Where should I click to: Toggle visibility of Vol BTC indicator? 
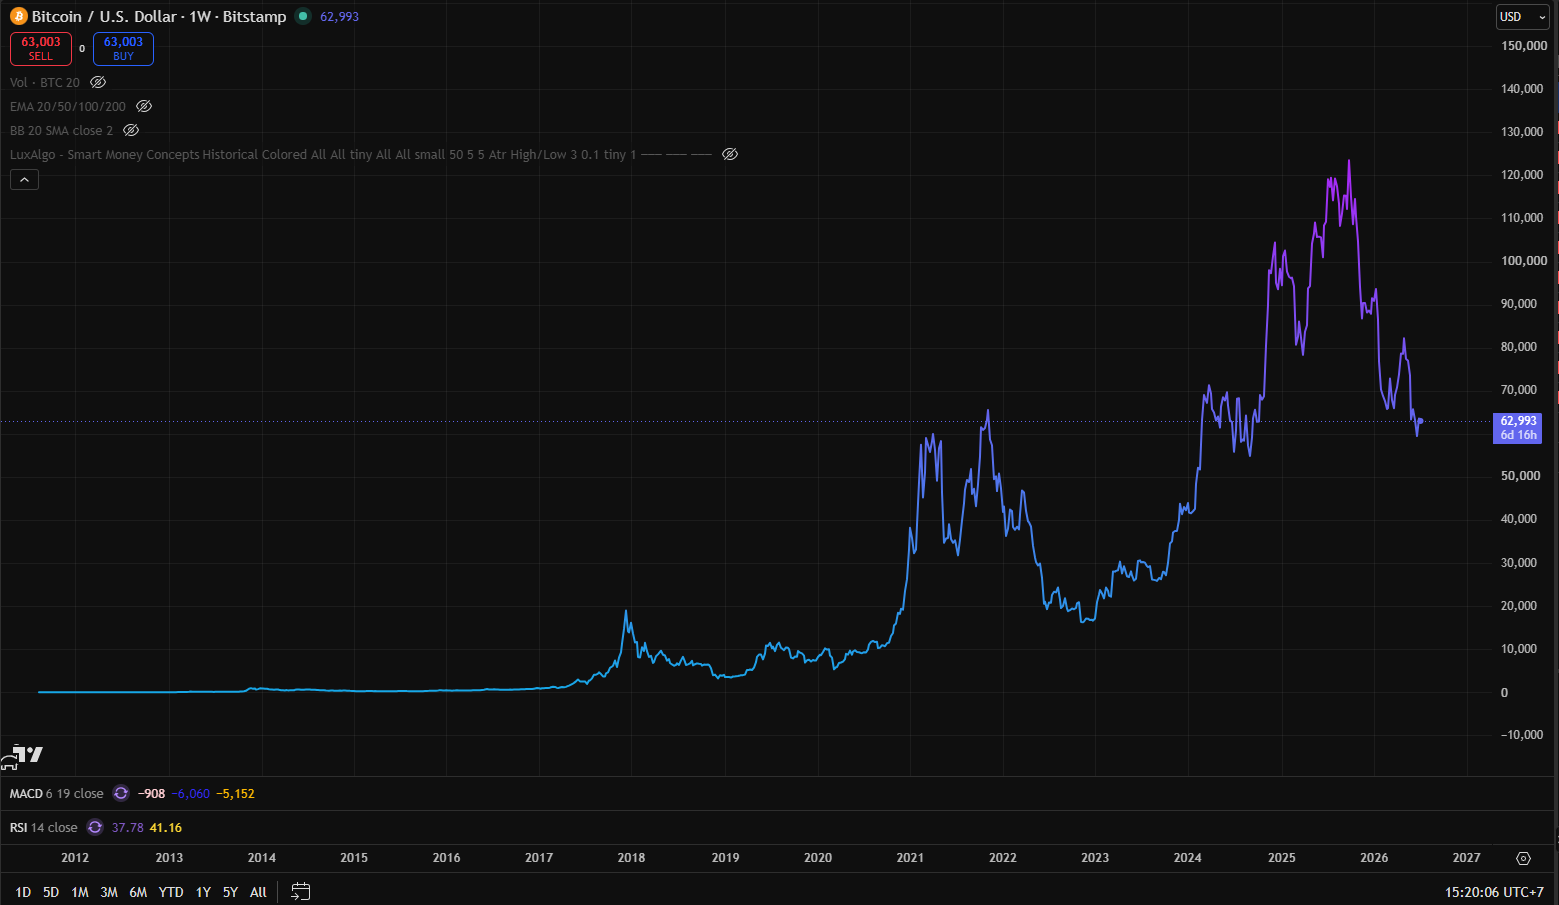click(98, 82)
